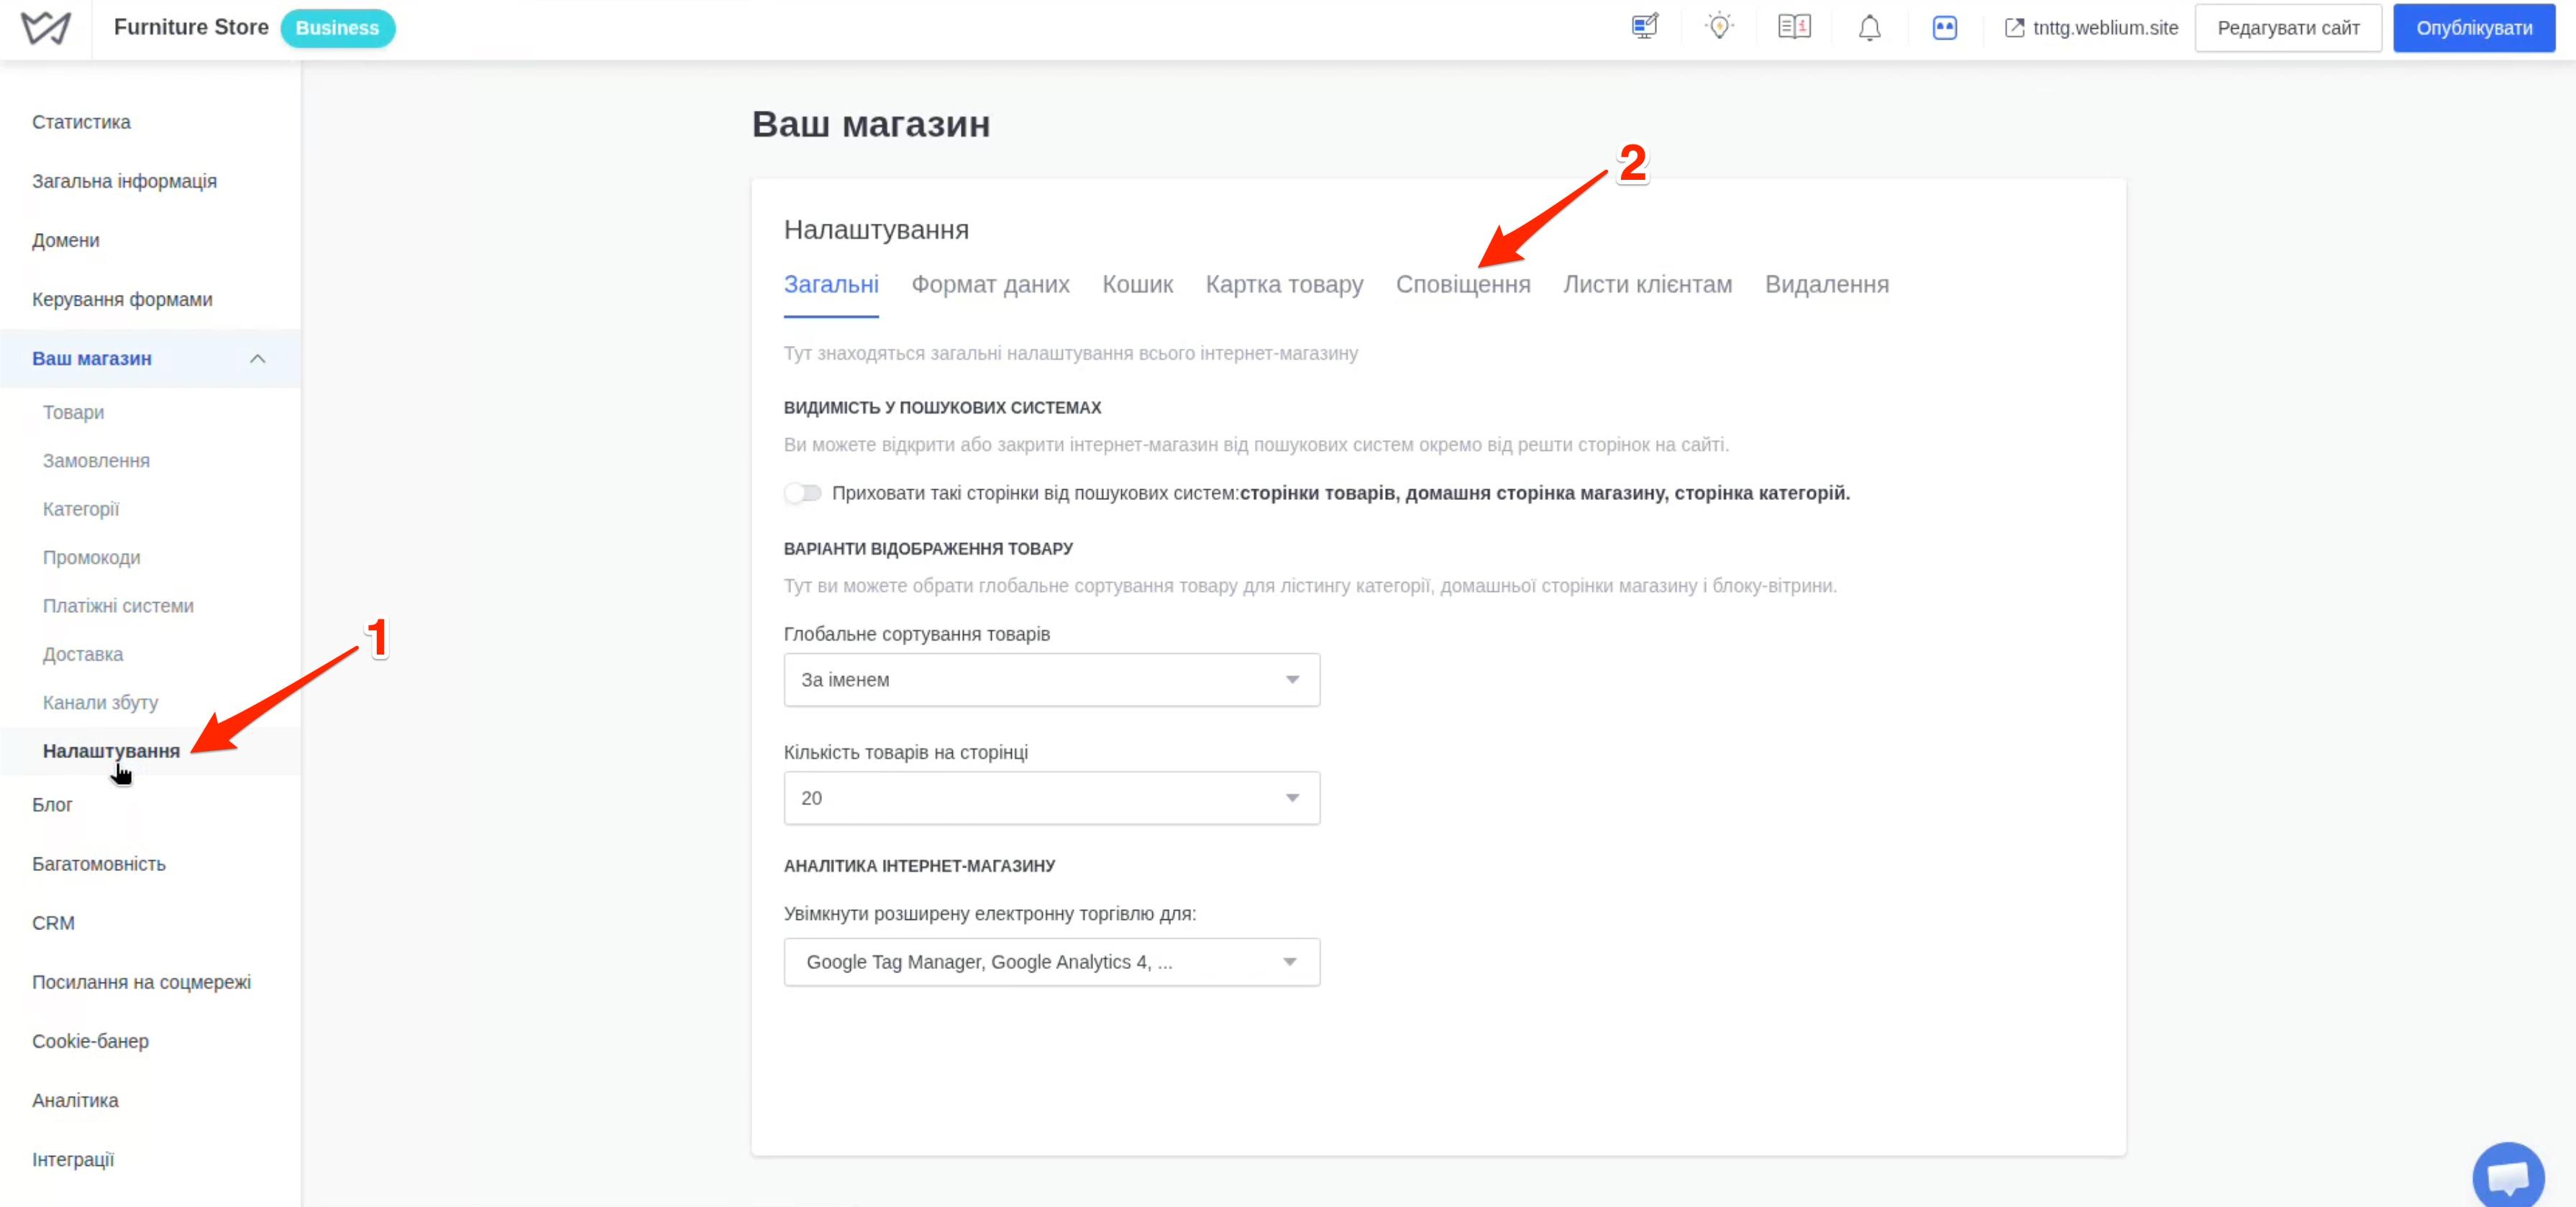
Task: Click the blue account avatar icon
Action: coord(1944,28)
